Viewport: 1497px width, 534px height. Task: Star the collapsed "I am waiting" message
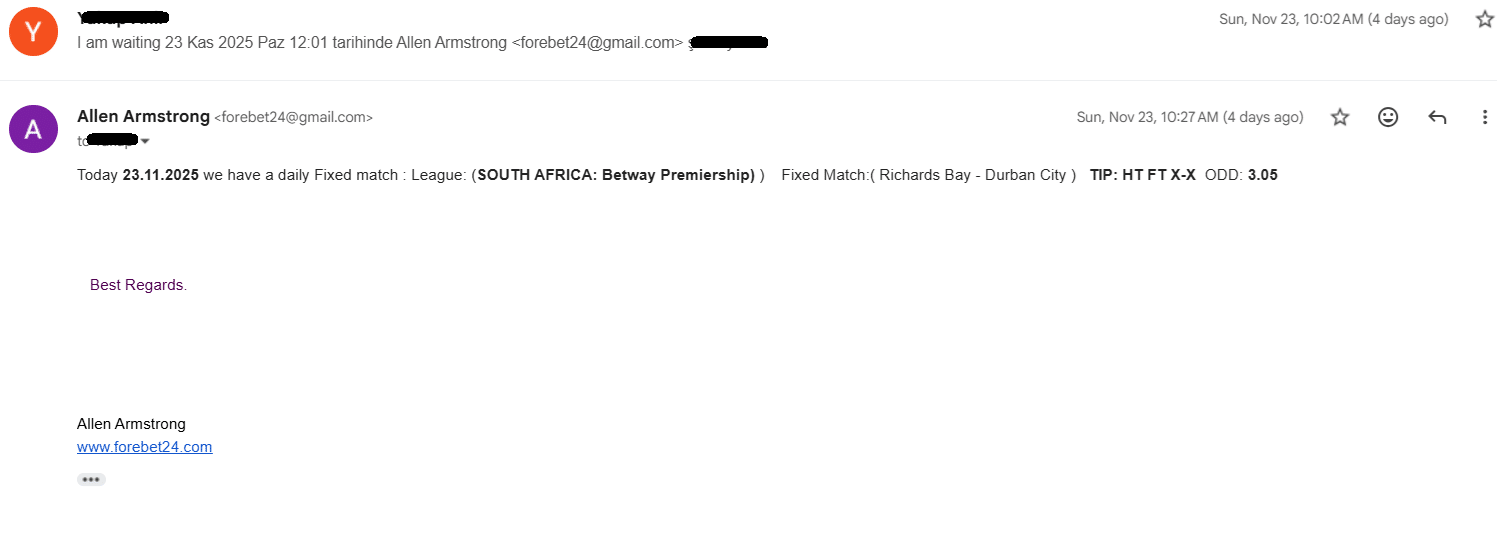pos(1484,19)
